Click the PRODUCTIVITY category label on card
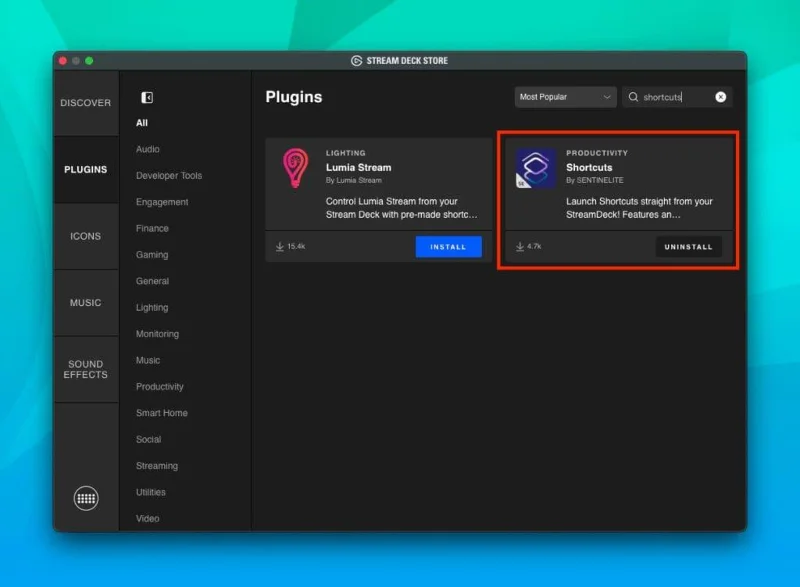The height and width of the screenshot is (587, 800). coord(597,153)
